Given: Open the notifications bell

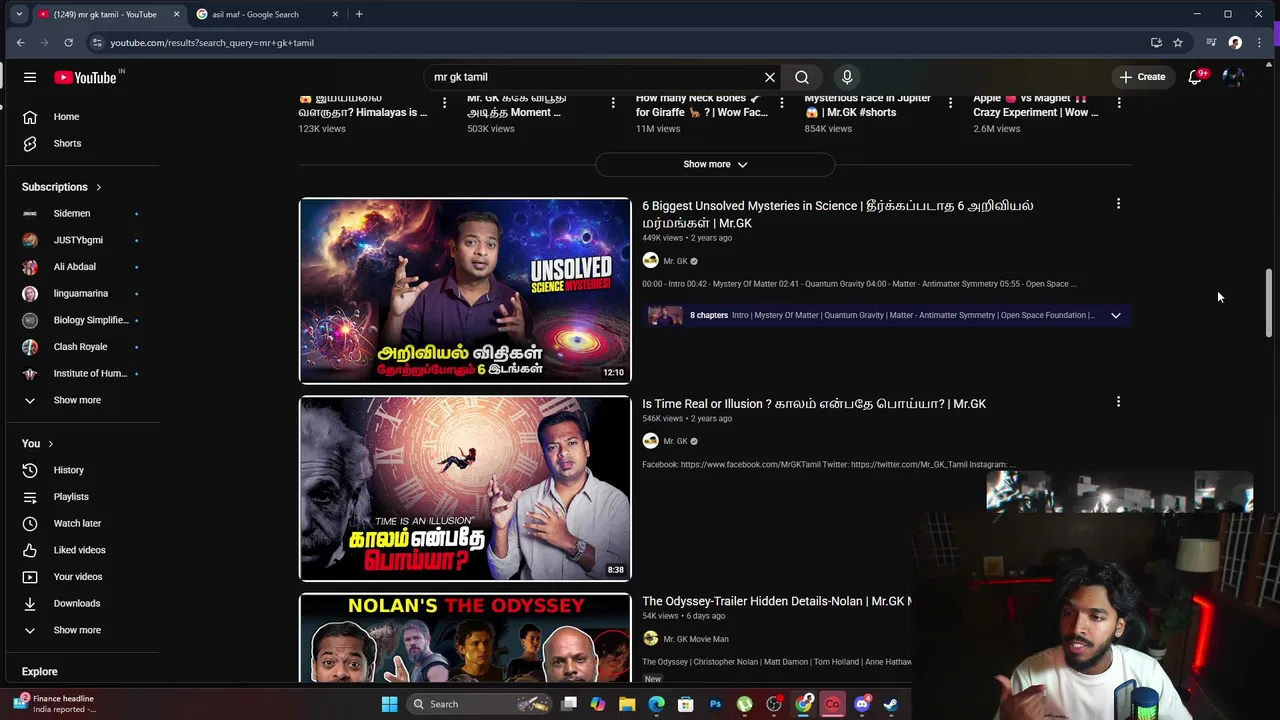Looking at the screenshot, I should tap(1195, 77).
